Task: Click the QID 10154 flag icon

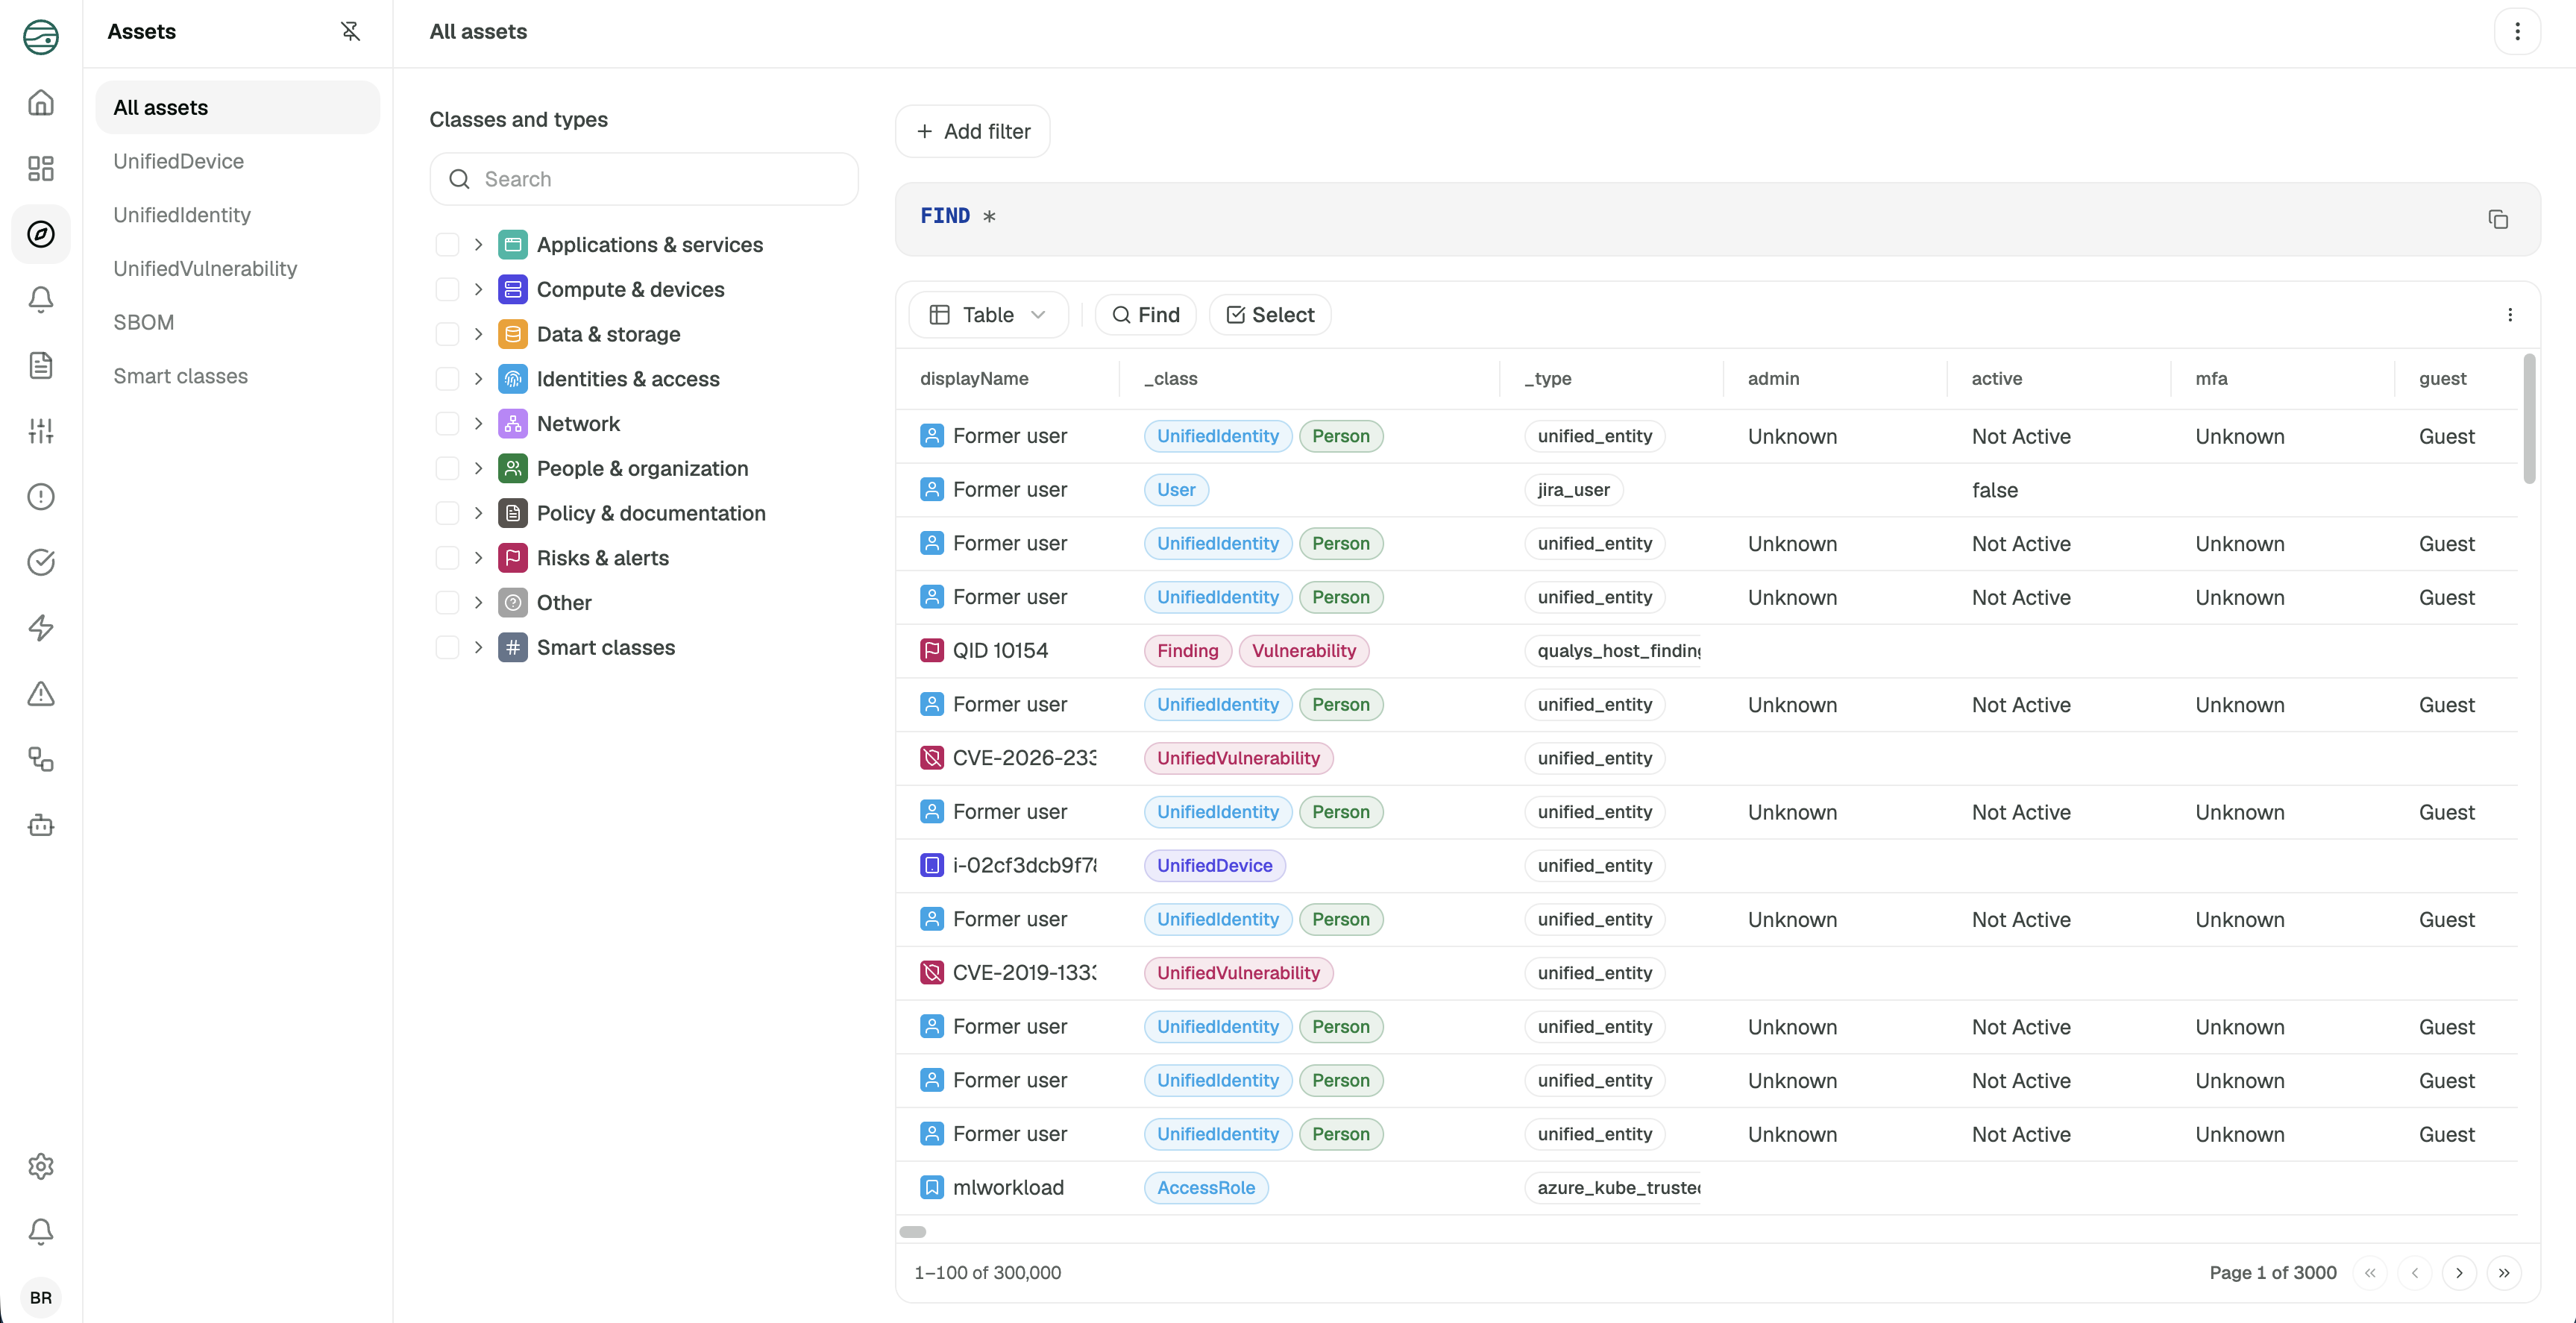Action: [x=932, y=651]
